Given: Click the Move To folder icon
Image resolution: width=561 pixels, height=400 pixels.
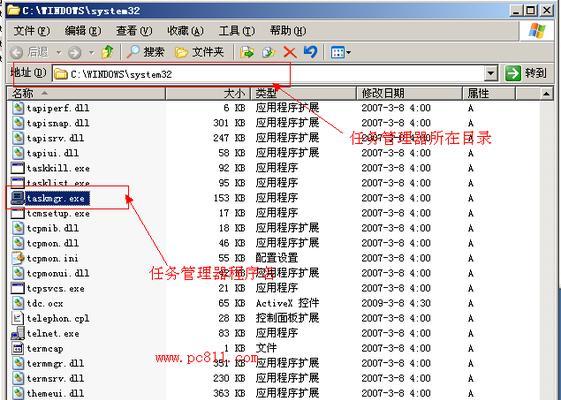Looking at the screenshot, I should 247,53.
